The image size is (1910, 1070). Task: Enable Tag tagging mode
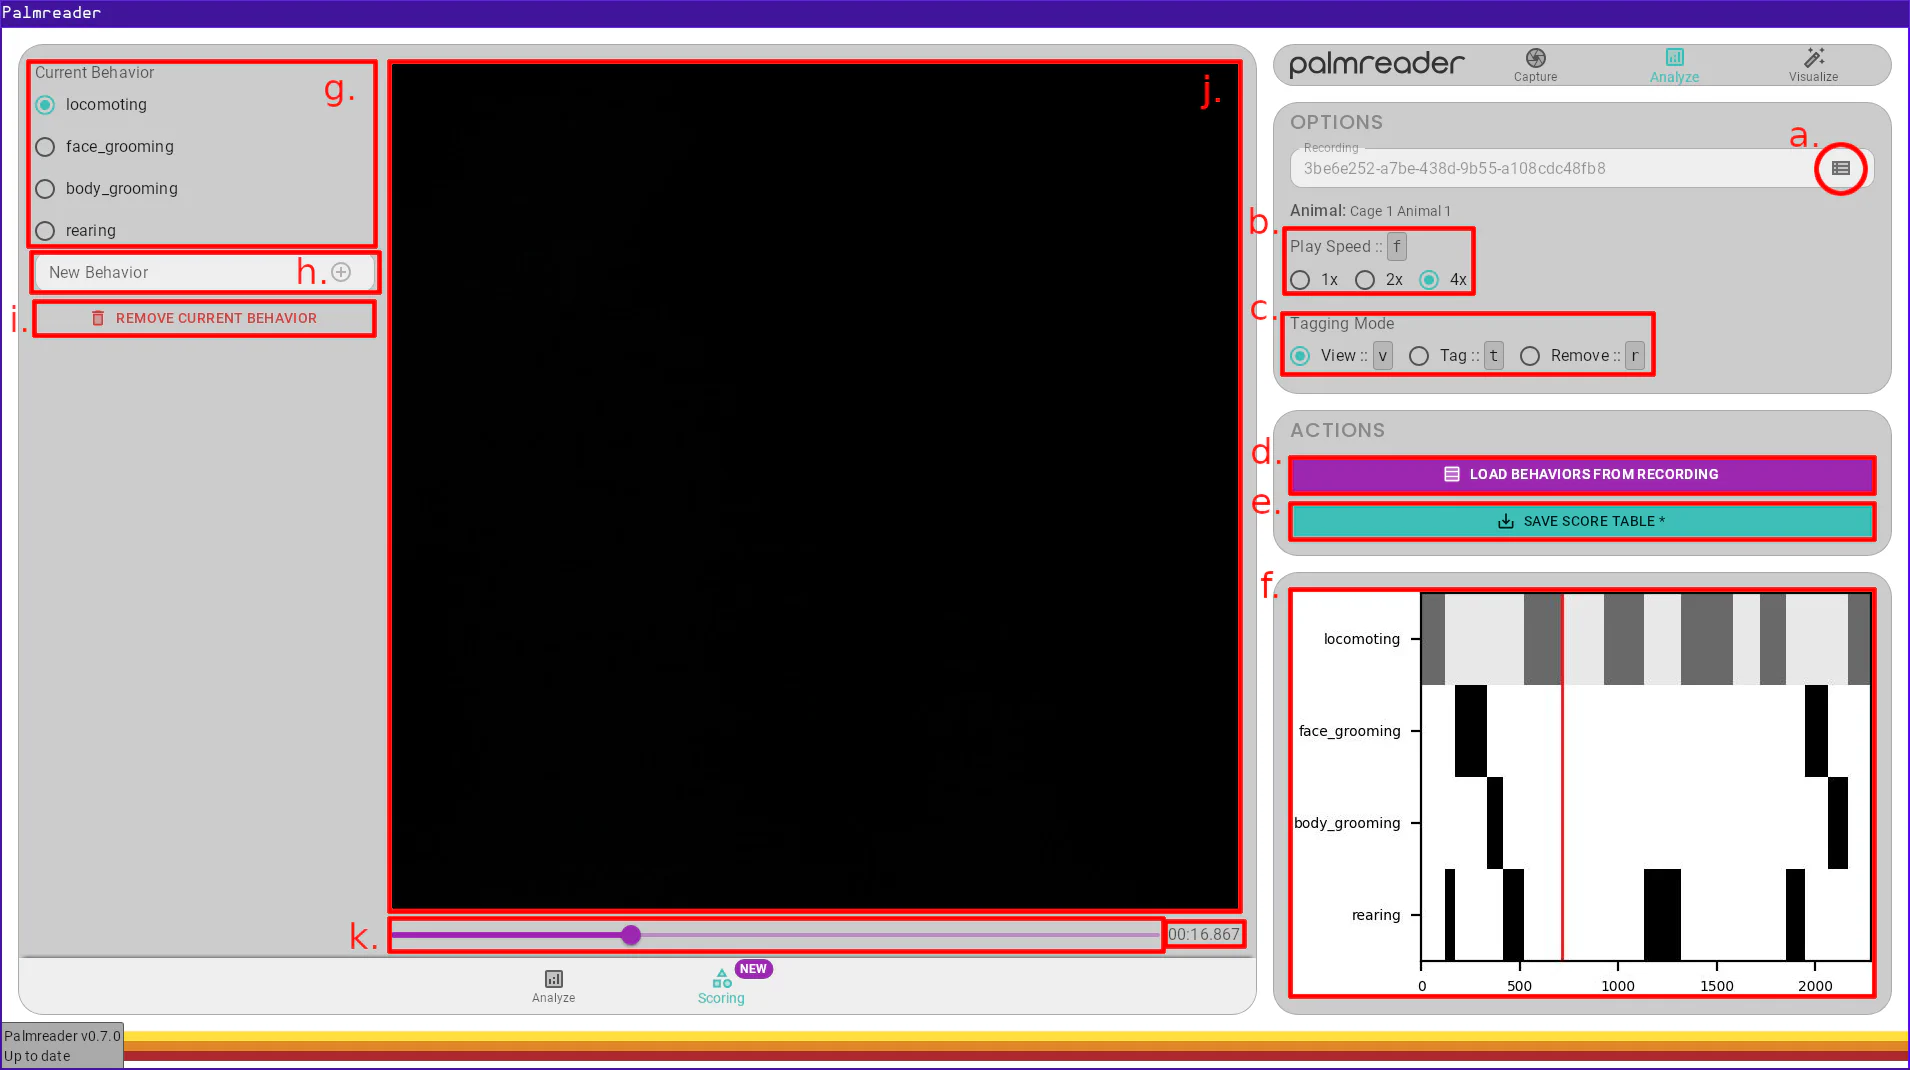point(1419,356)
